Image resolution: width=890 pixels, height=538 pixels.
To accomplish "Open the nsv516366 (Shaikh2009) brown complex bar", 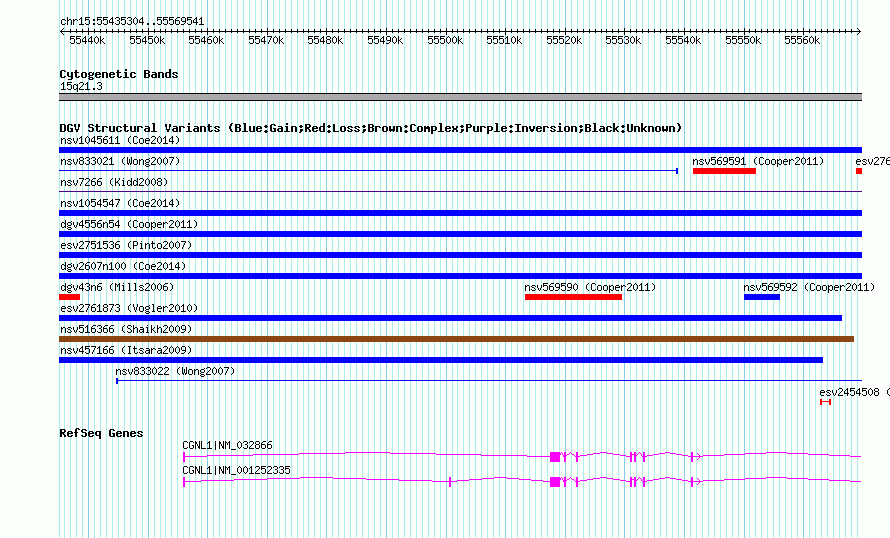I will [x=456, y=339].
